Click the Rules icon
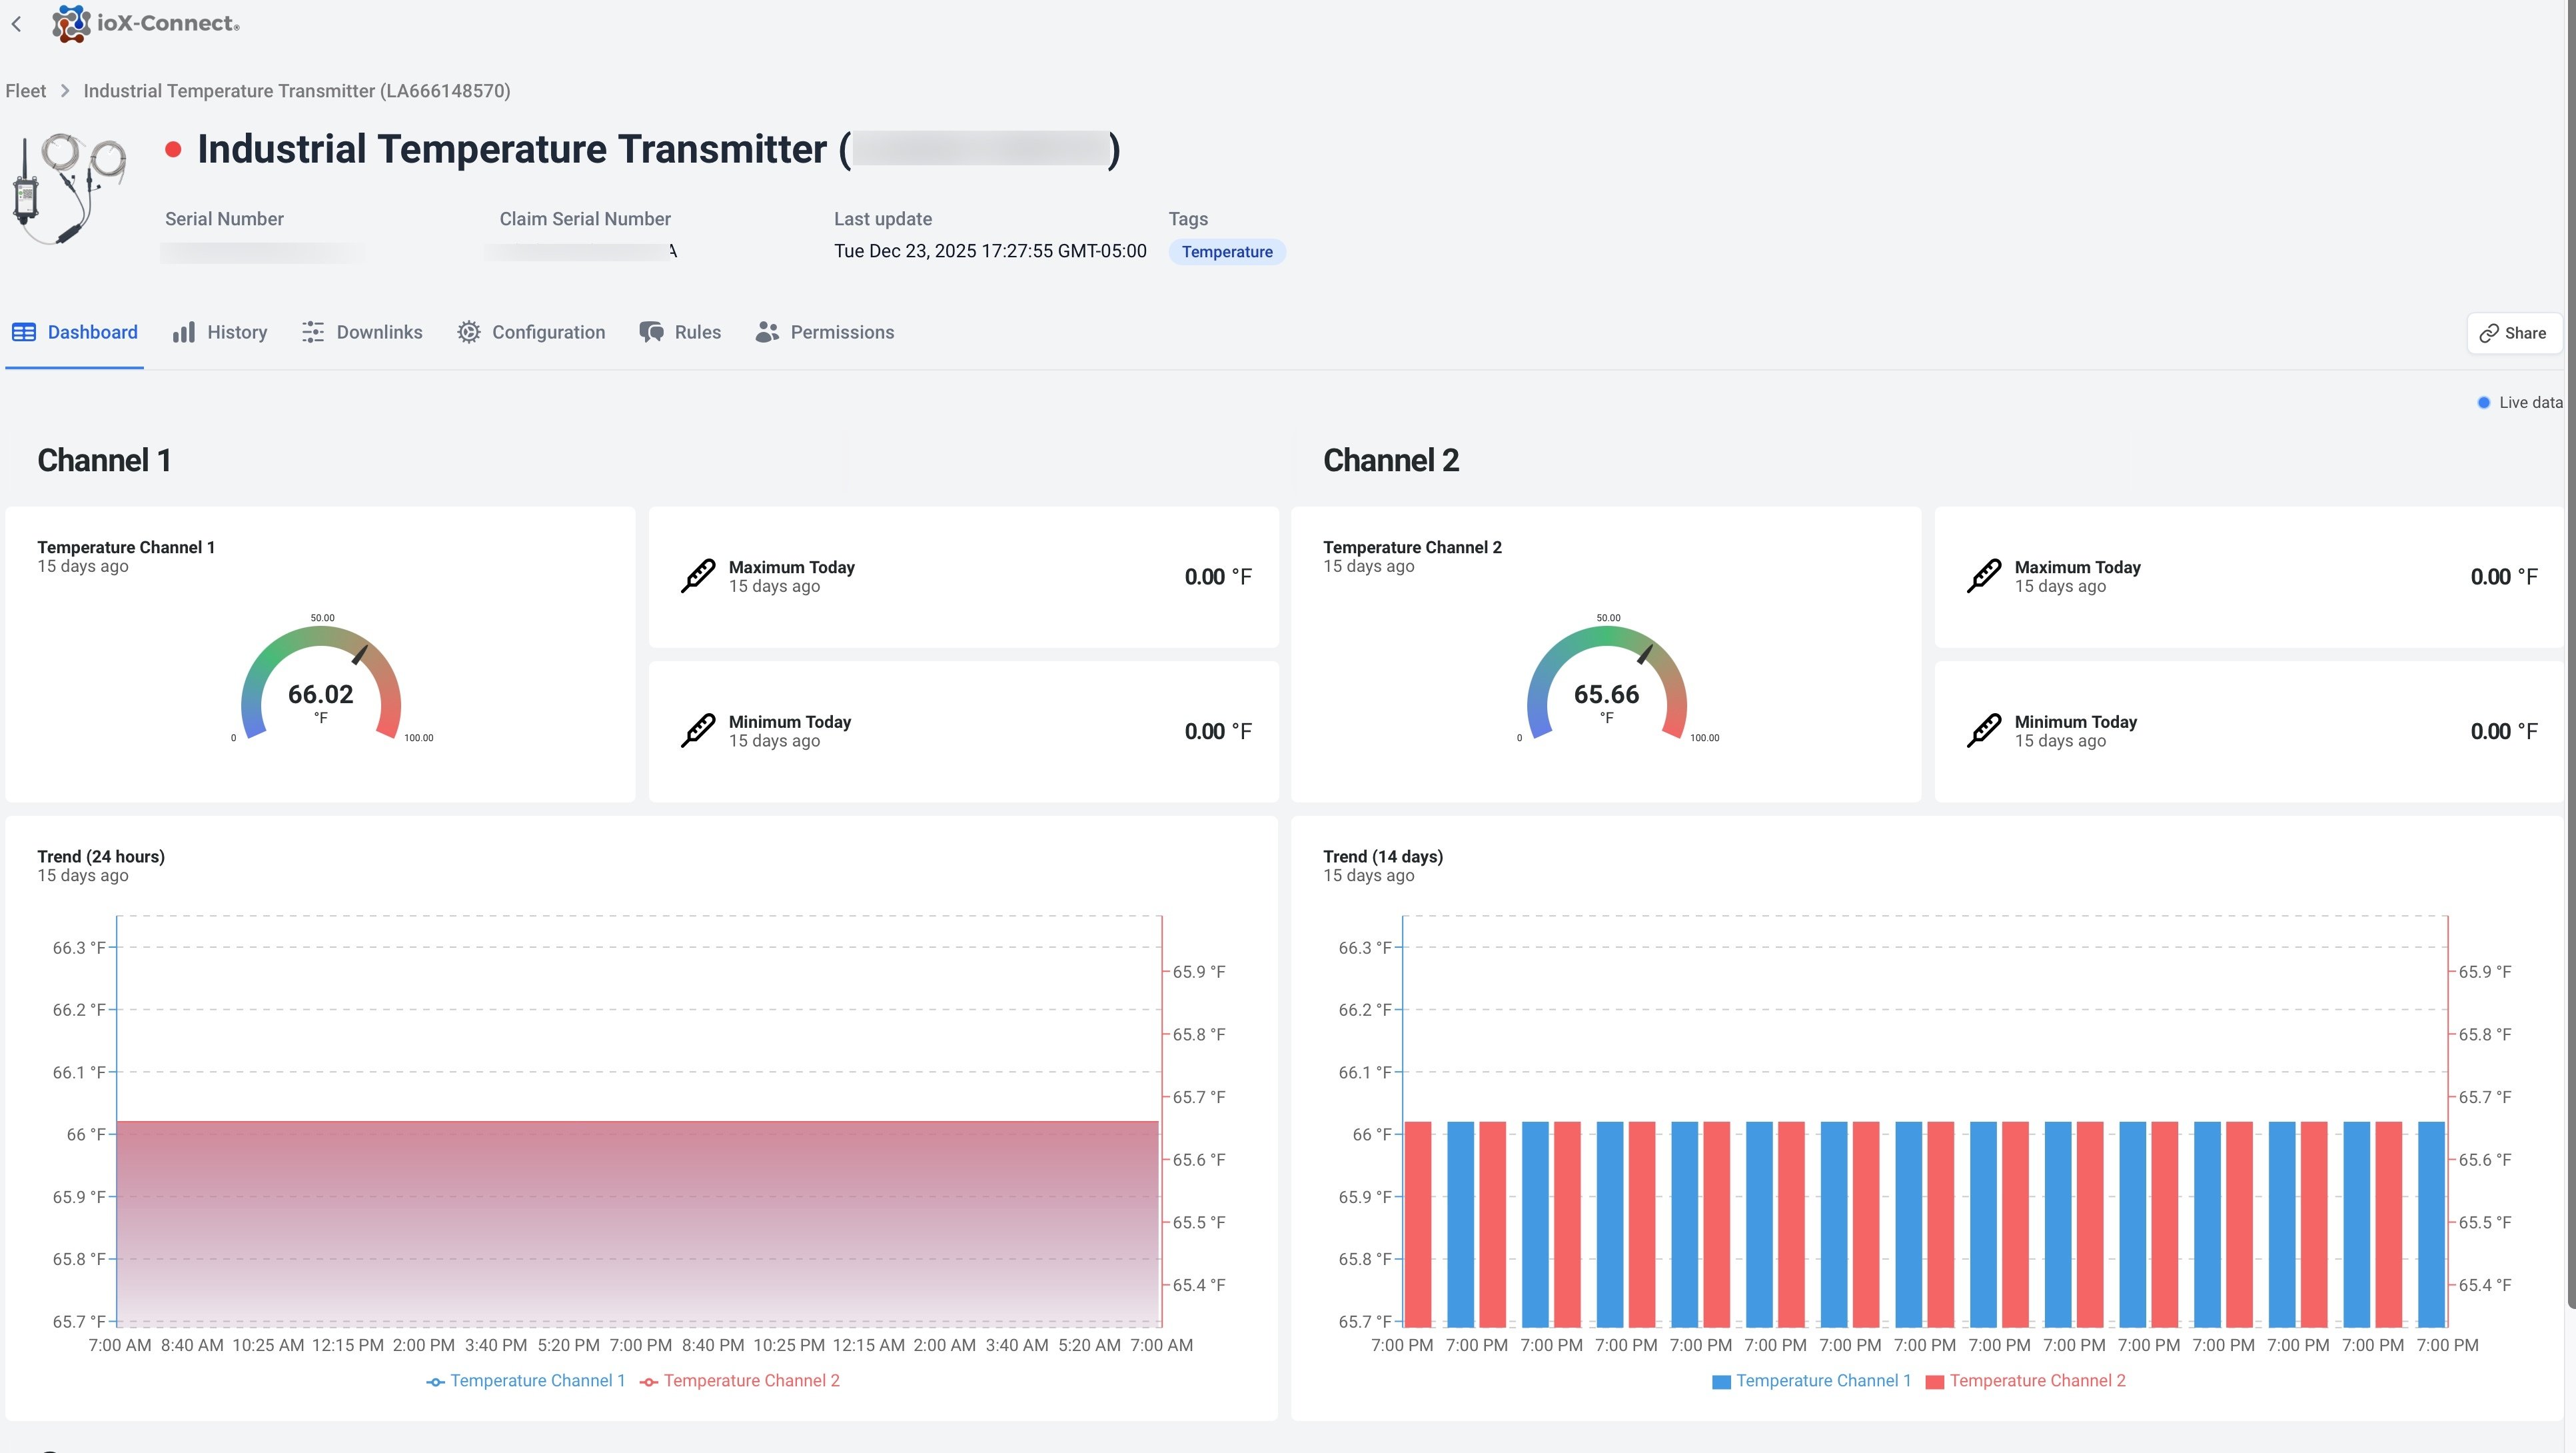Image resolution: width=2576 pixels, height=1453 pixels. tap(651, 331)
